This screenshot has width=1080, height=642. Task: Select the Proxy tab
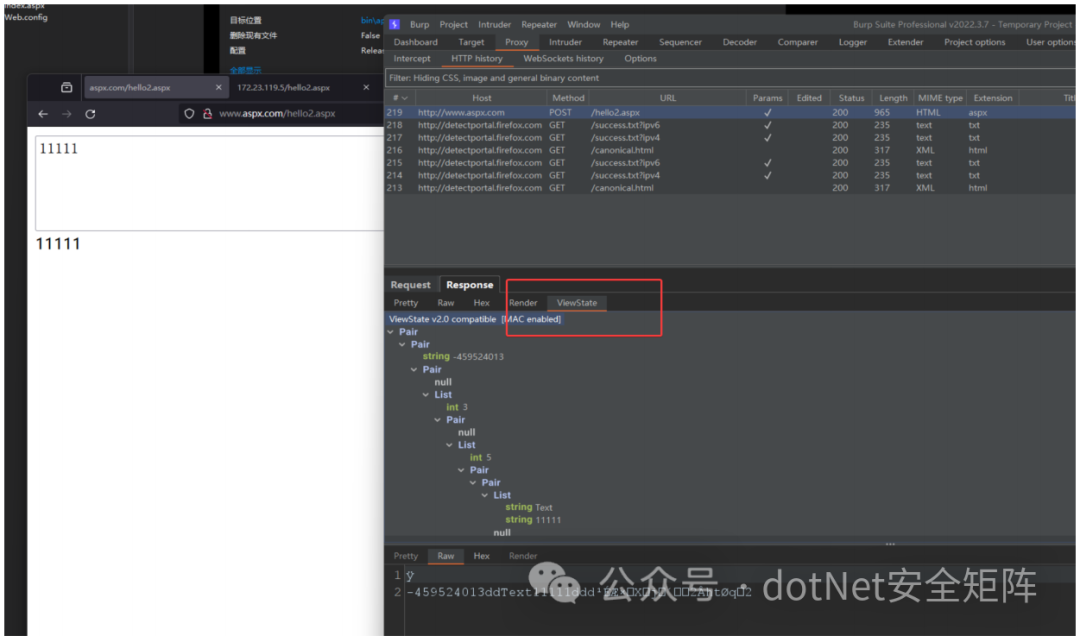(x=517, y=42)
